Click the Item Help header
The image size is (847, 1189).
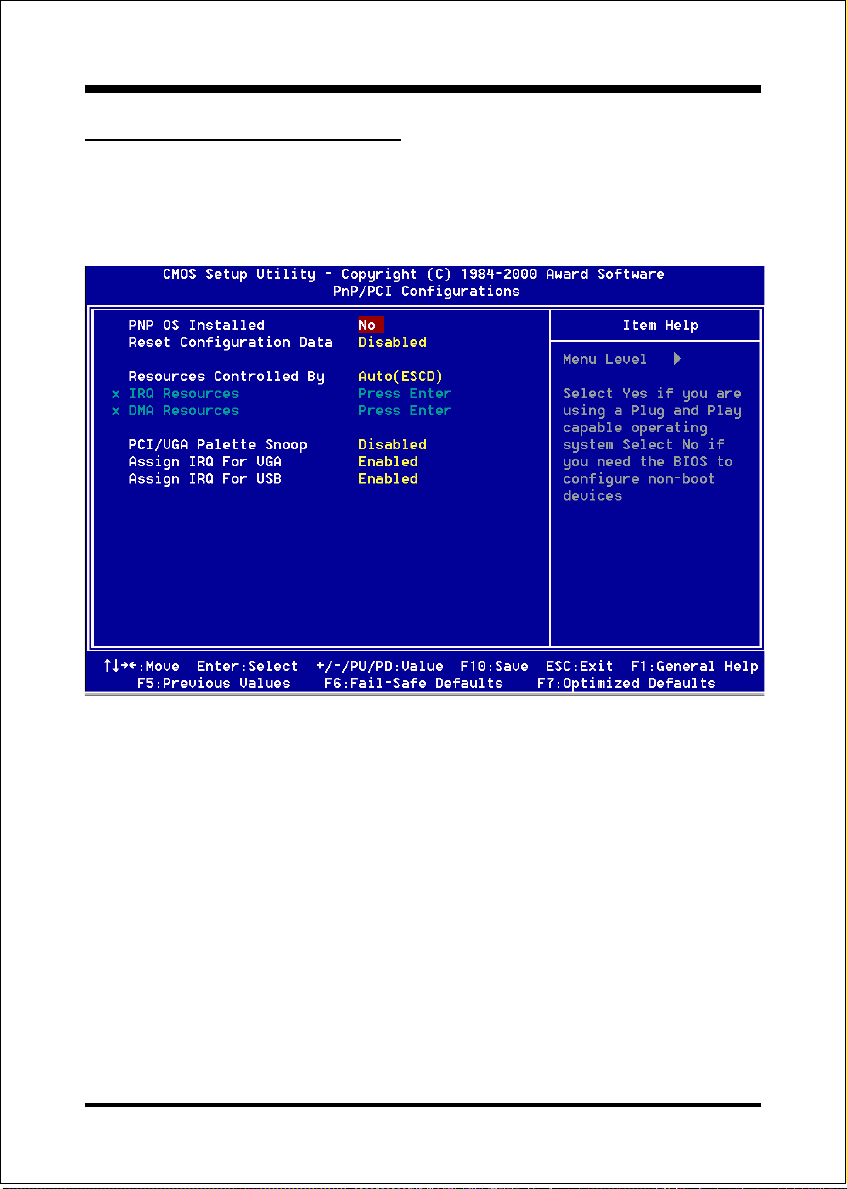coord(660,325)
